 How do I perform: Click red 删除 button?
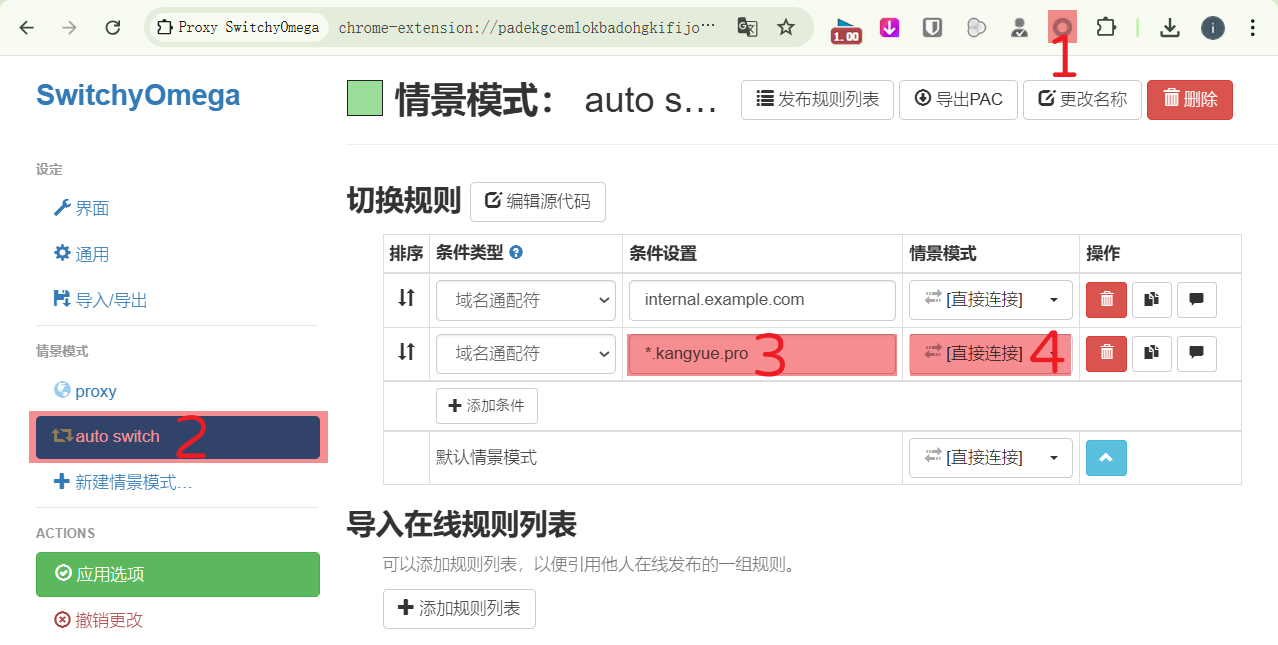(x=1190, y=100)
